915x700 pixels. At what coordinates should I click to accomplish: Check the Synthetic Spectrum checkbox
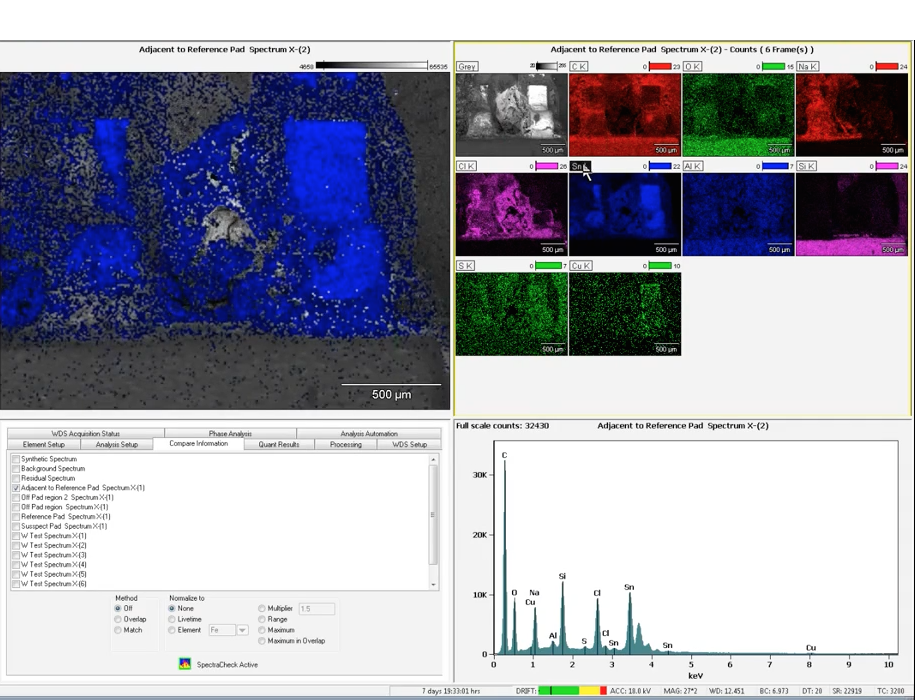(x=16, y=459)
